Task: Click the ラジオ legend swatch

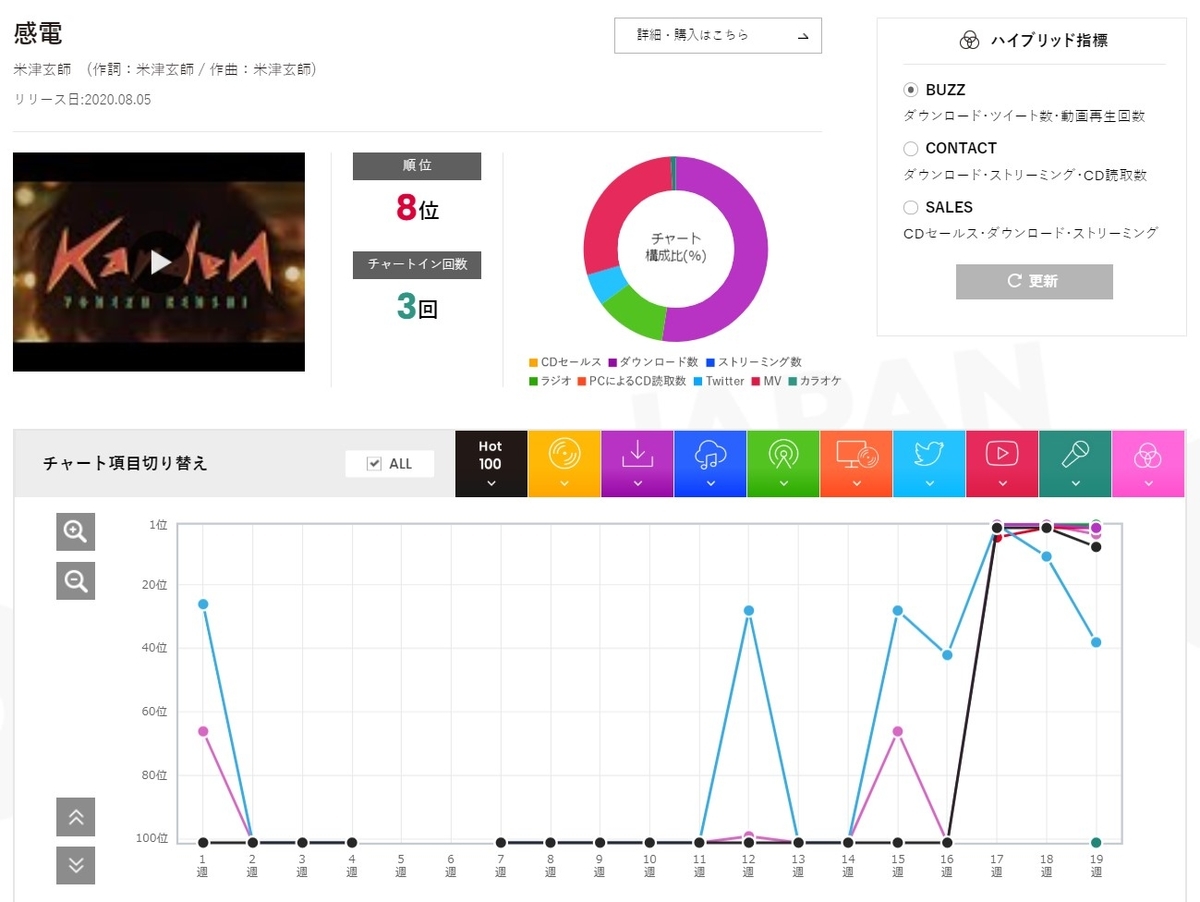Action: click(533, 381)
